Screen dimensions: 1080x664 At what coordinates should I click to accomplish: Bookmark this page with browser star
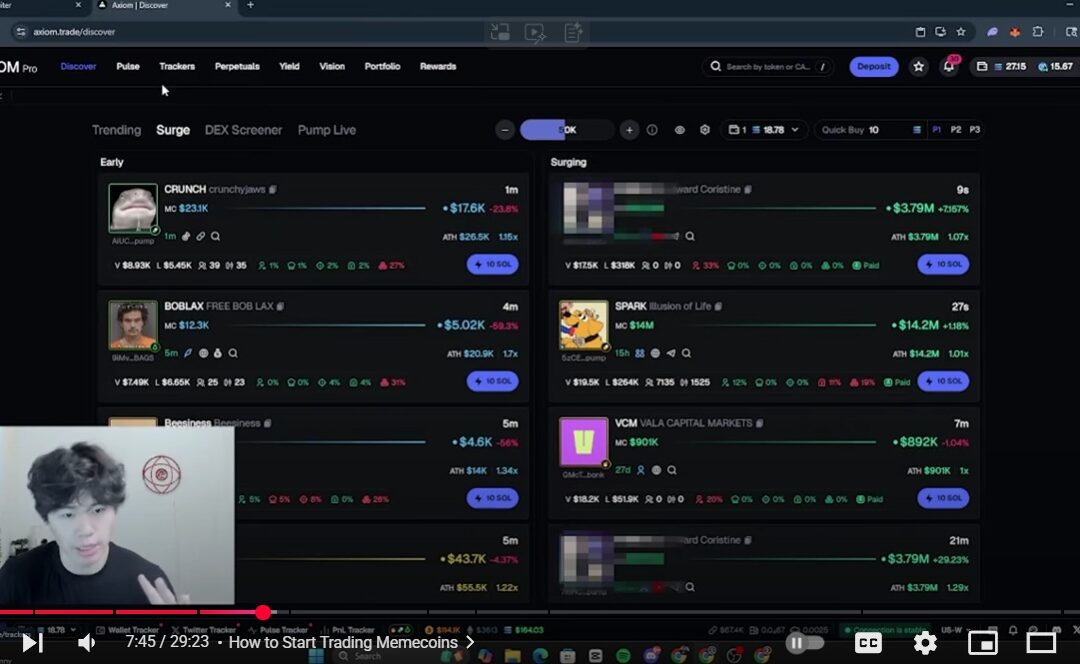[961, 32]
